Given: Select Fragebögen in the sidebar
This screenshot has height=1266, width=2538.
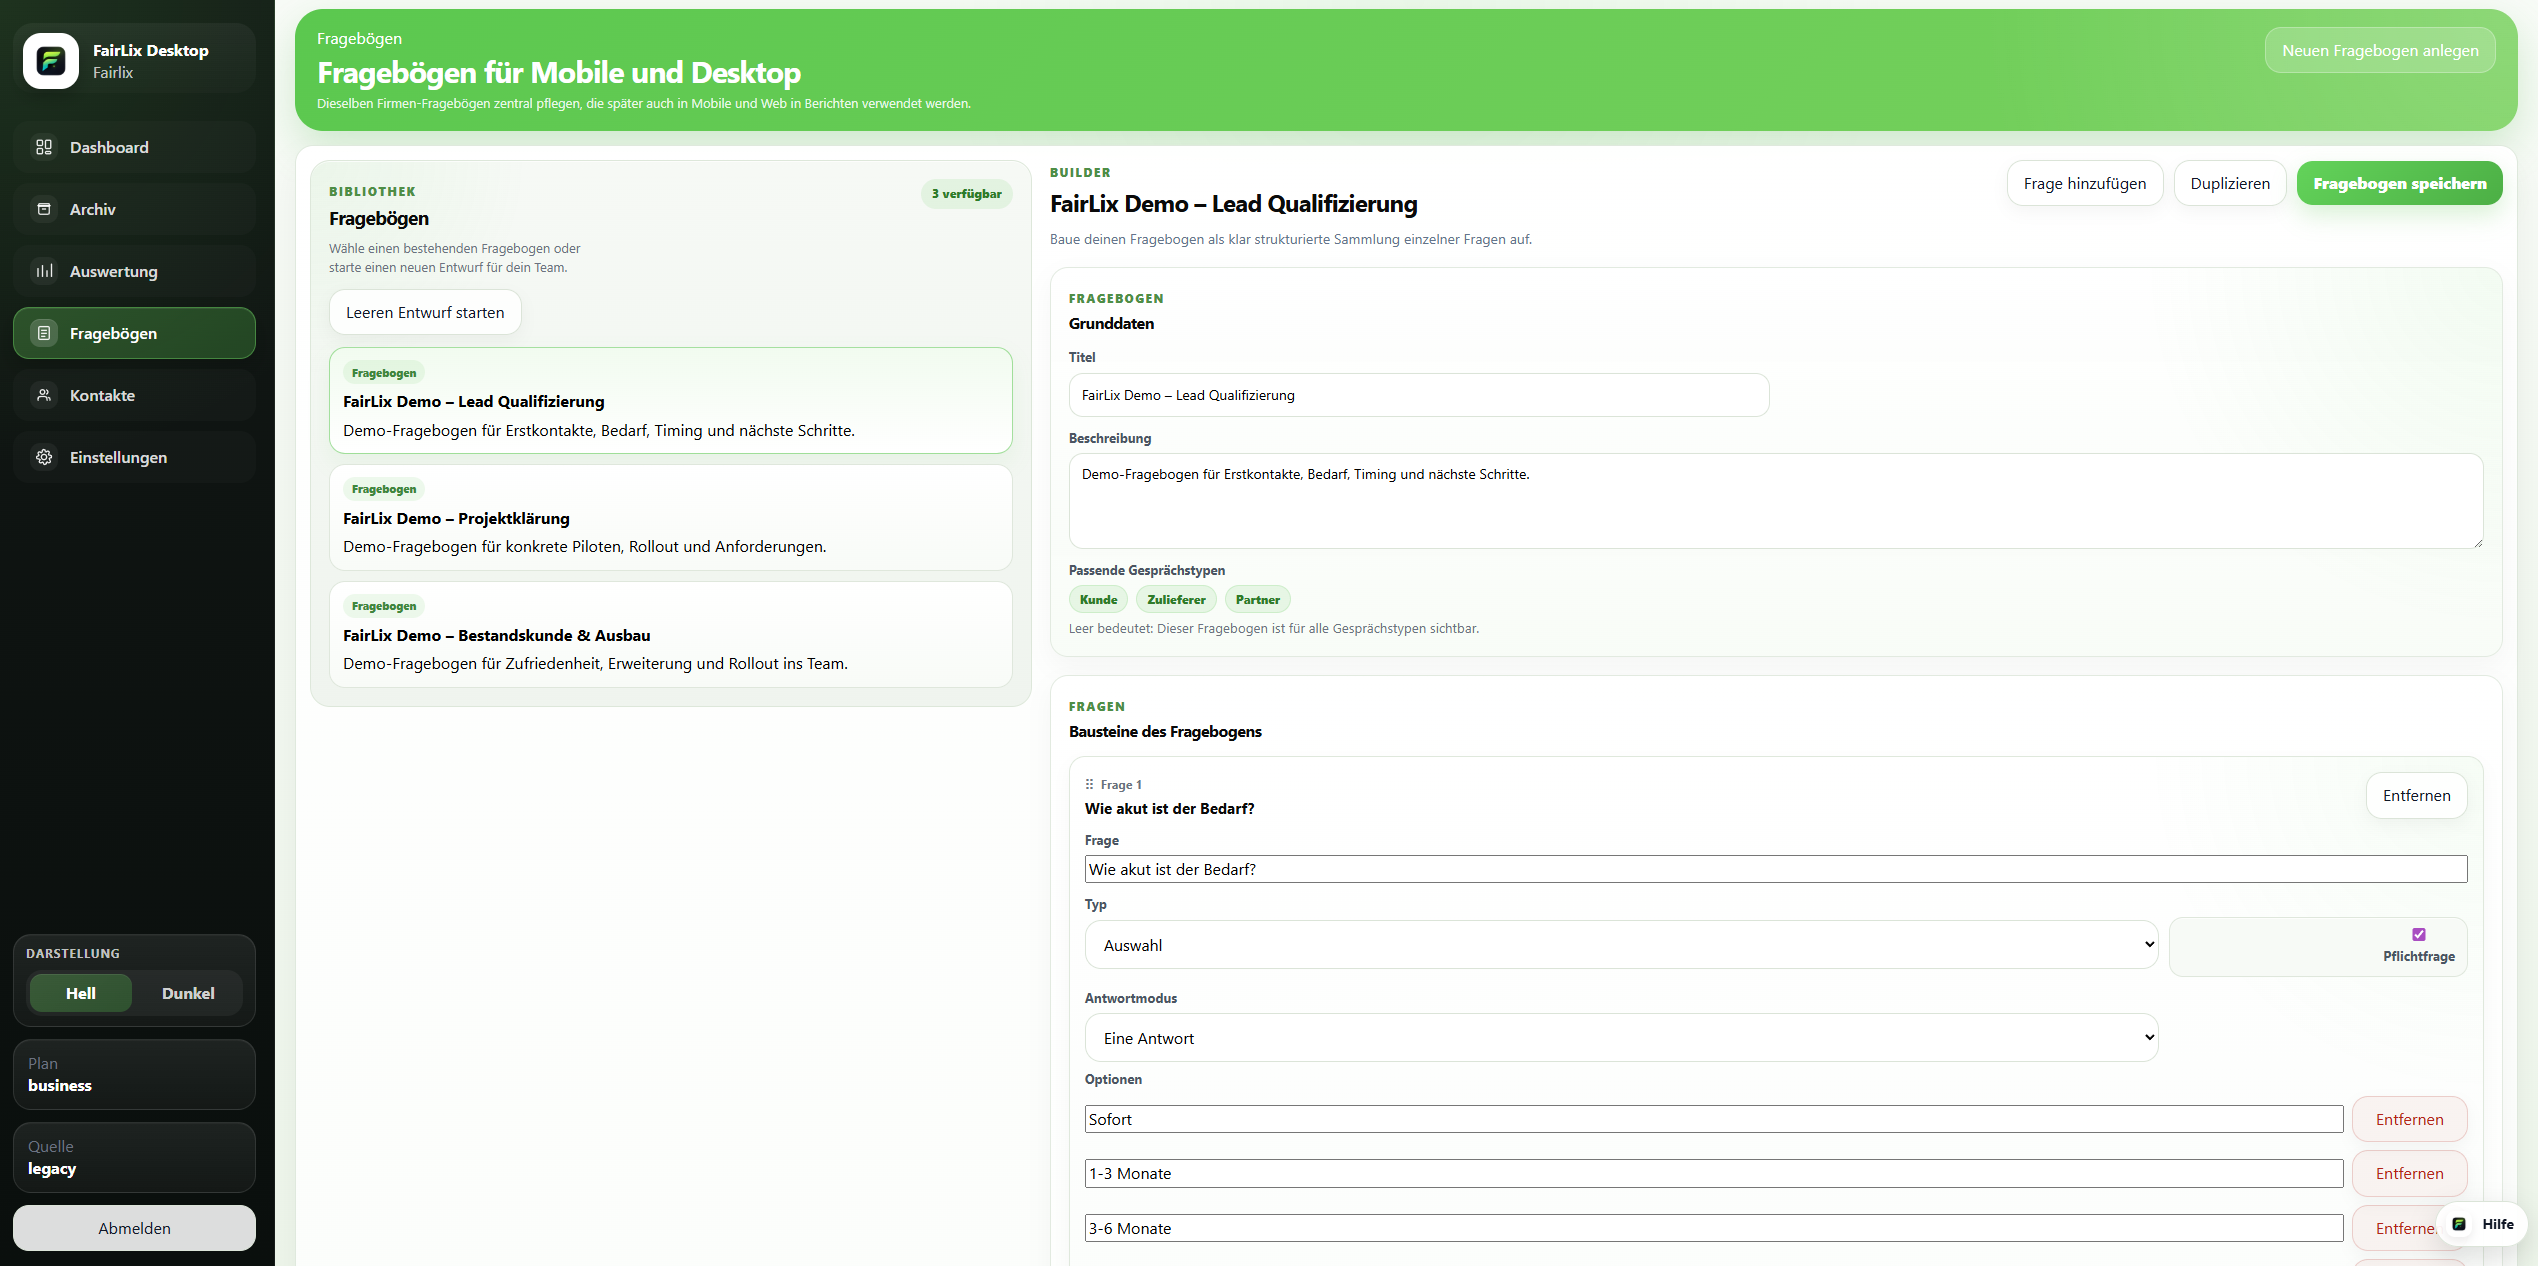Looking at the screenshot, I should [x=134, y=333].
